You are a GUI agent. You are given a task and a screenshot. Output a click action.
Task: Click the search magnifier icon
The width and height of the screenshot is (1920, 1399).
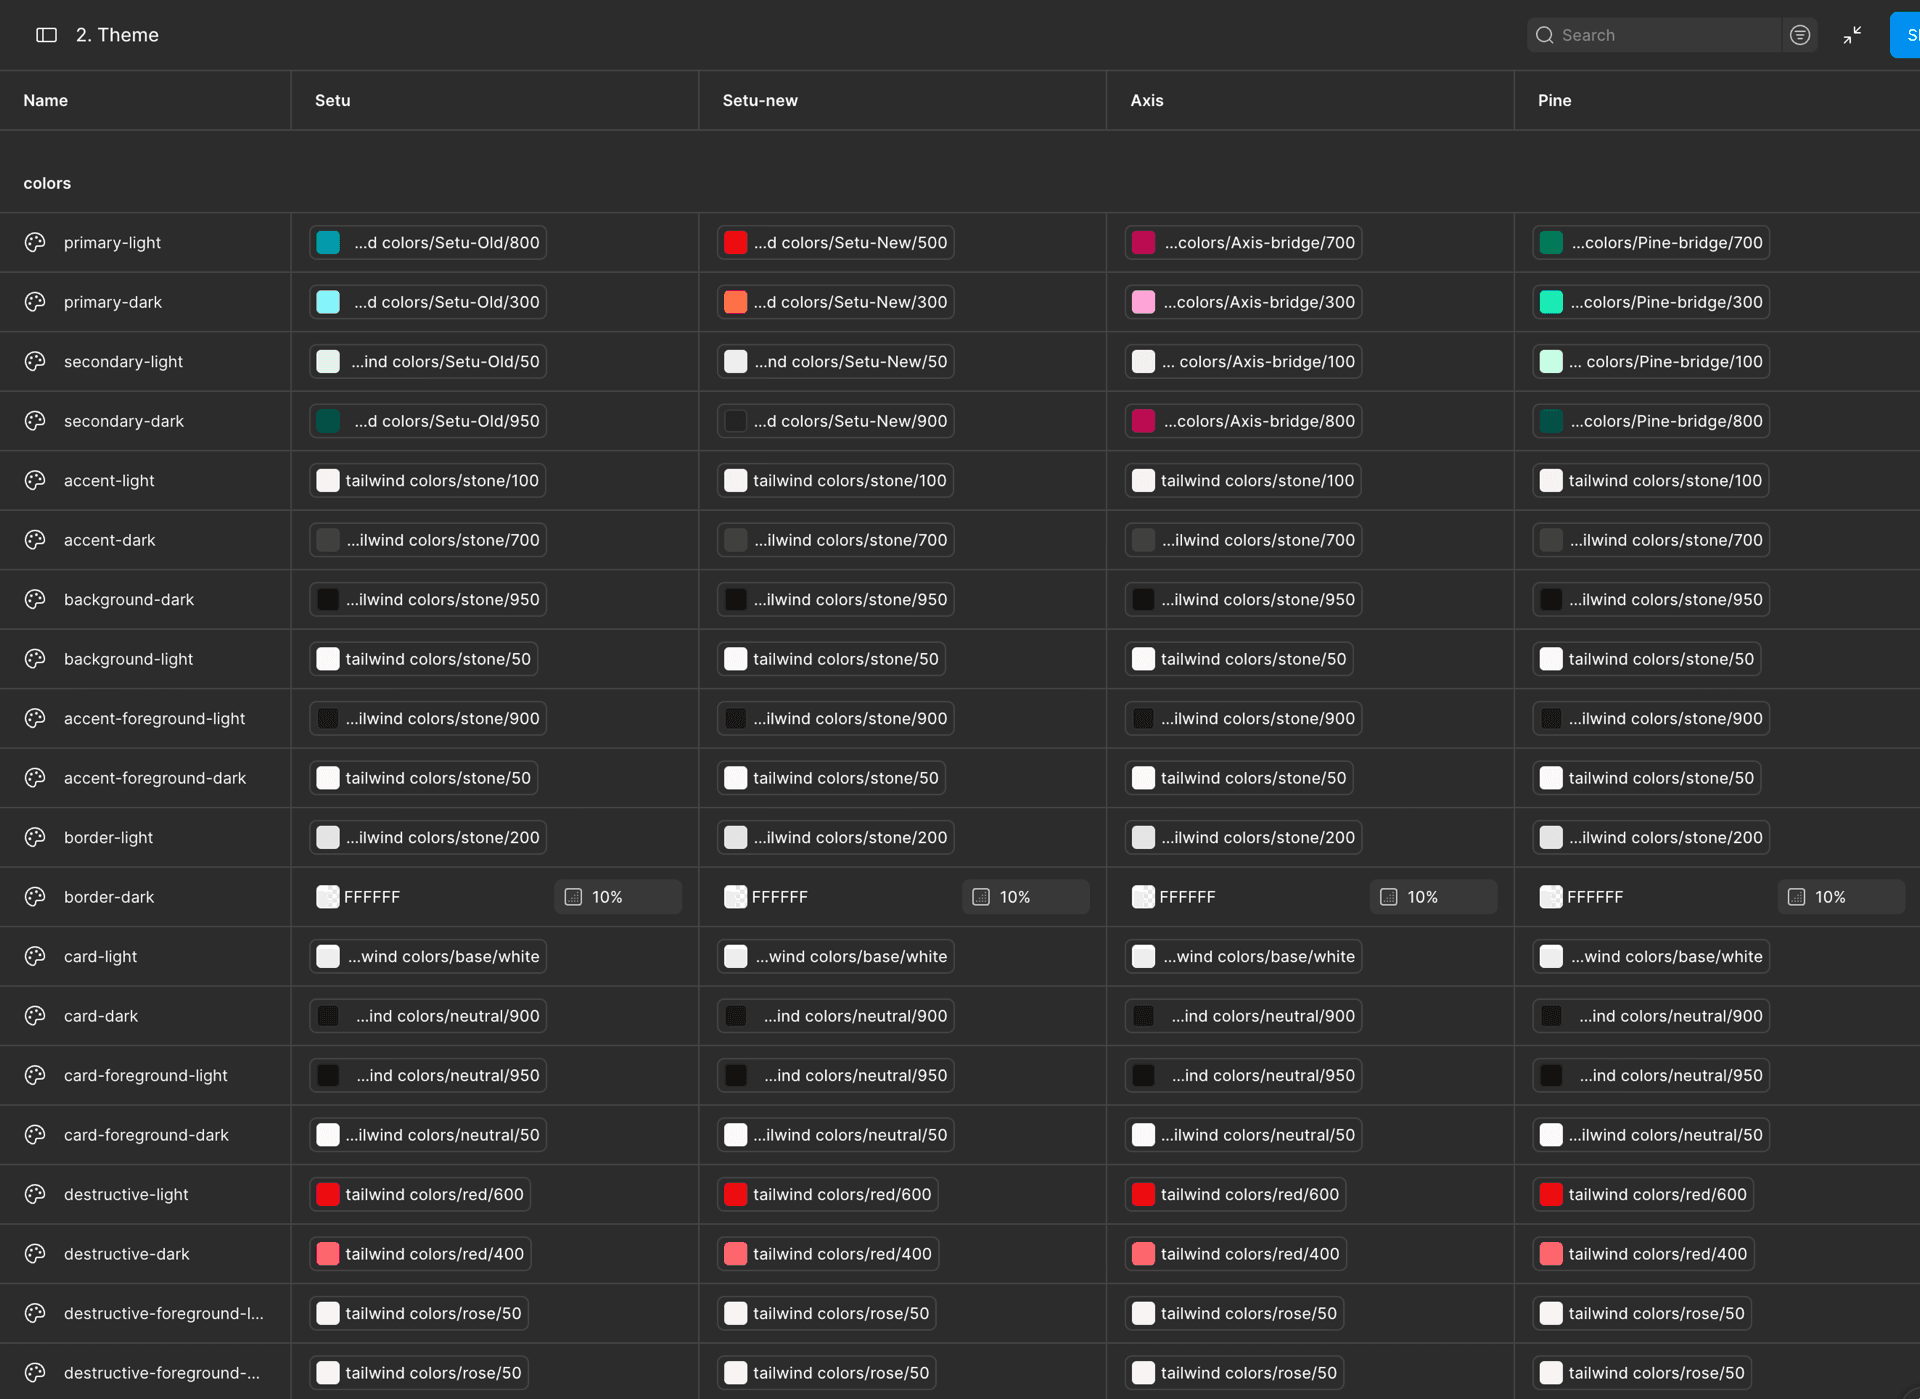click(x=1545, y=35)
